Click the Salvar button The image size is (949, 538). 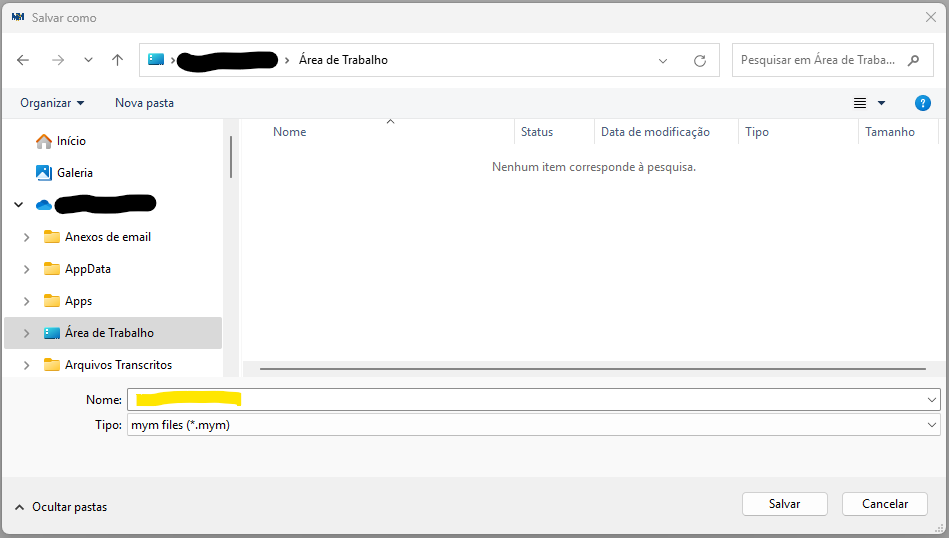coord(784,504)
